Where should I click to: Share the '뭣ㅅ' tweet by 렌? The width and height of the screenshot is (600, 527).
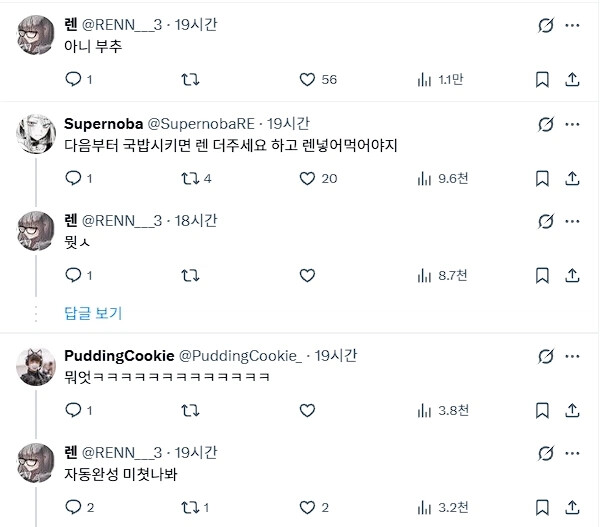[573, 276]
